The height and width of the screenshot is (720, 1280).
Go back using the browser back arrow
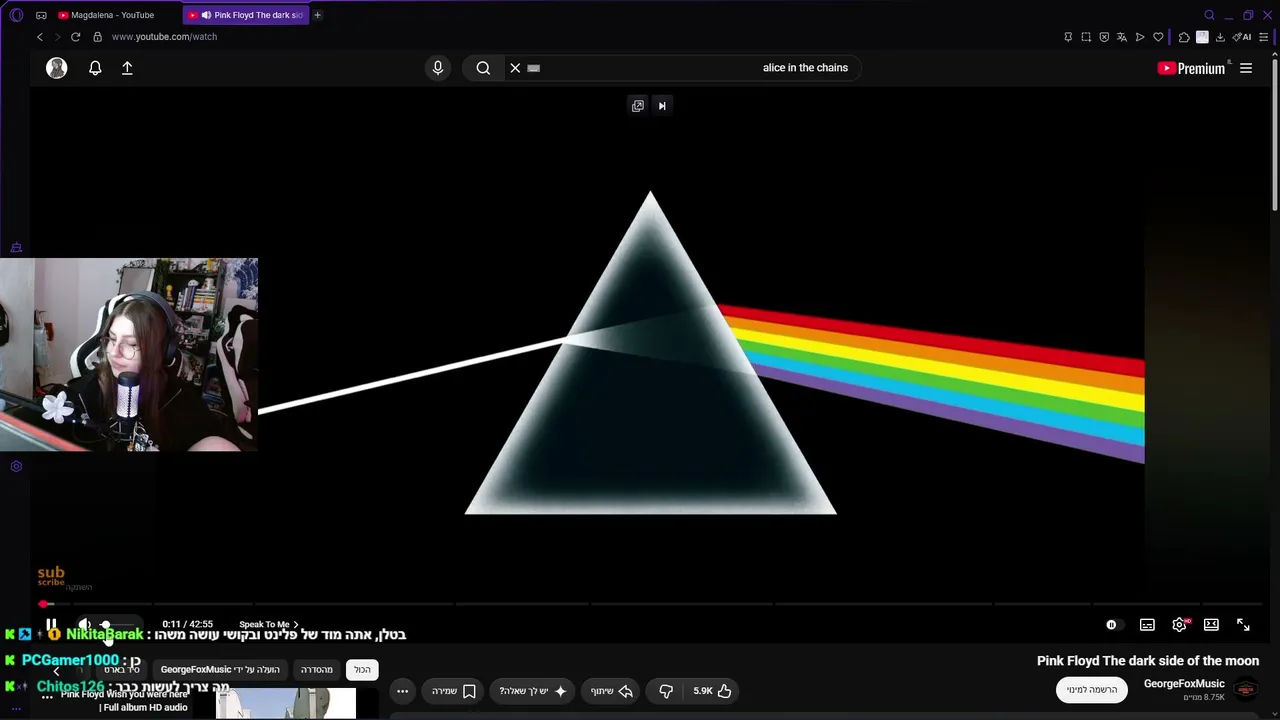tap(40, 37)
